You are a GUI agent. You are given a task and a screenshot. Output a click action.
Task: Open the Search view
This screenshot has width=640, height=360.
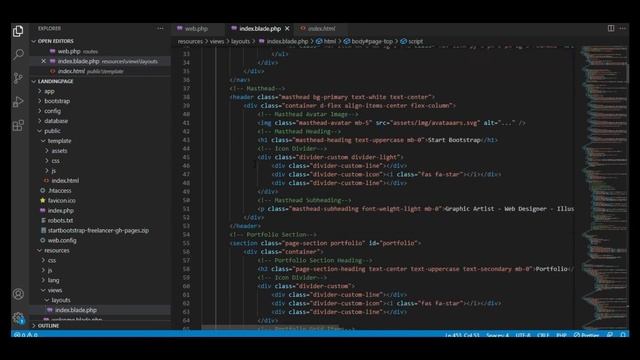[18, 54]
